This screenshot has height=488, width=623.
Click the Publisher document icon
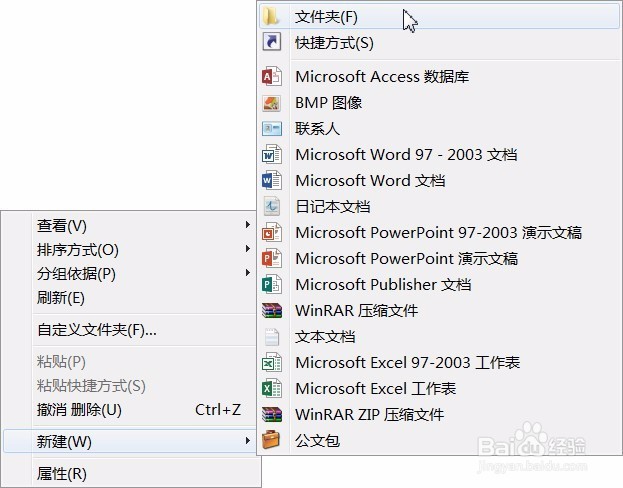coord(272,285)
